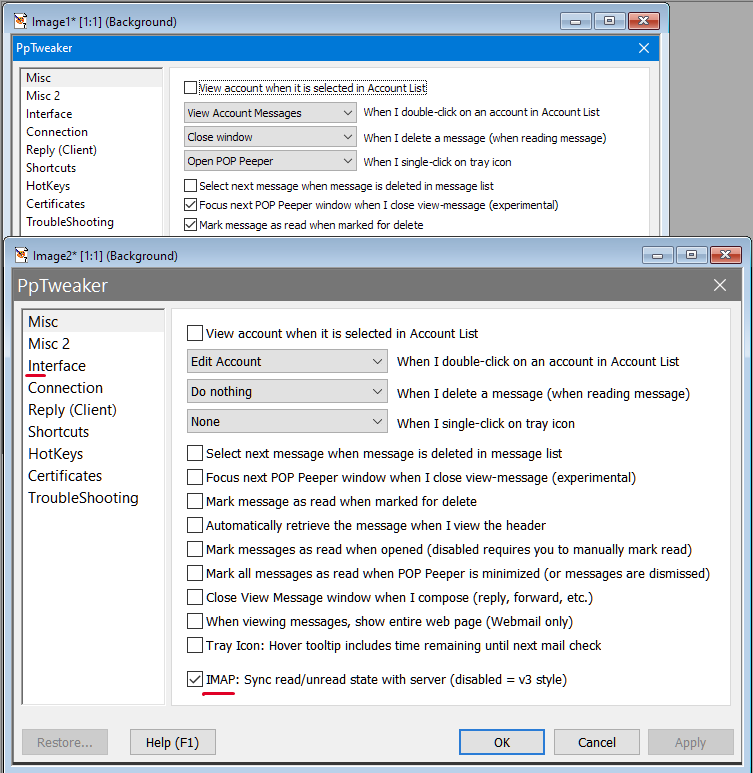This screenshot has width=753, height=773.
Task: Click the Image2 window title bar text
Action: point(105,256)
